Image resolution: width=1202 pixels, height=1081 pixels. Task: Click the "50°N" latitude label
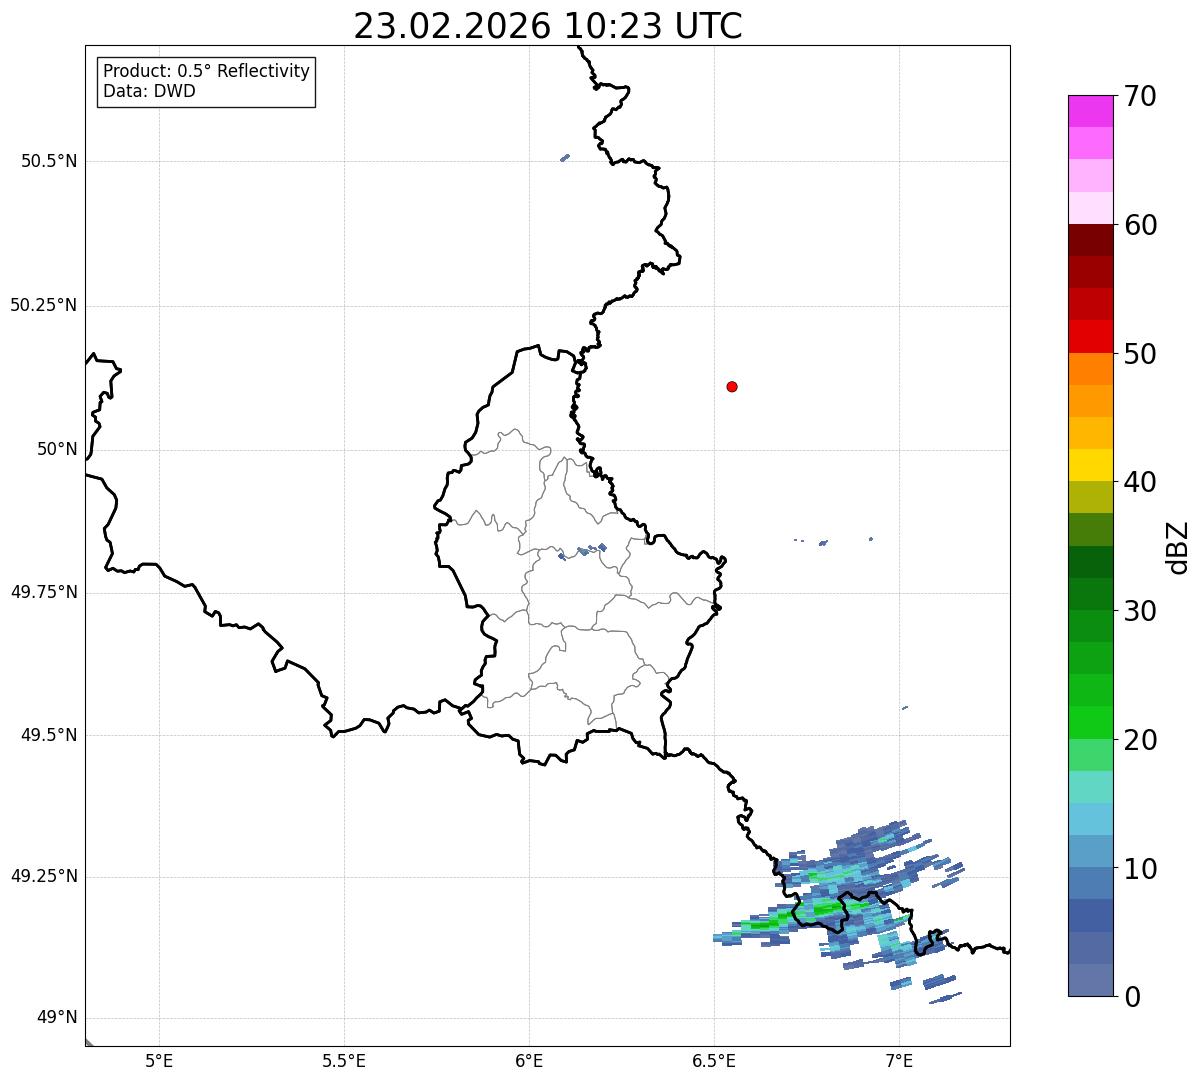57,449
